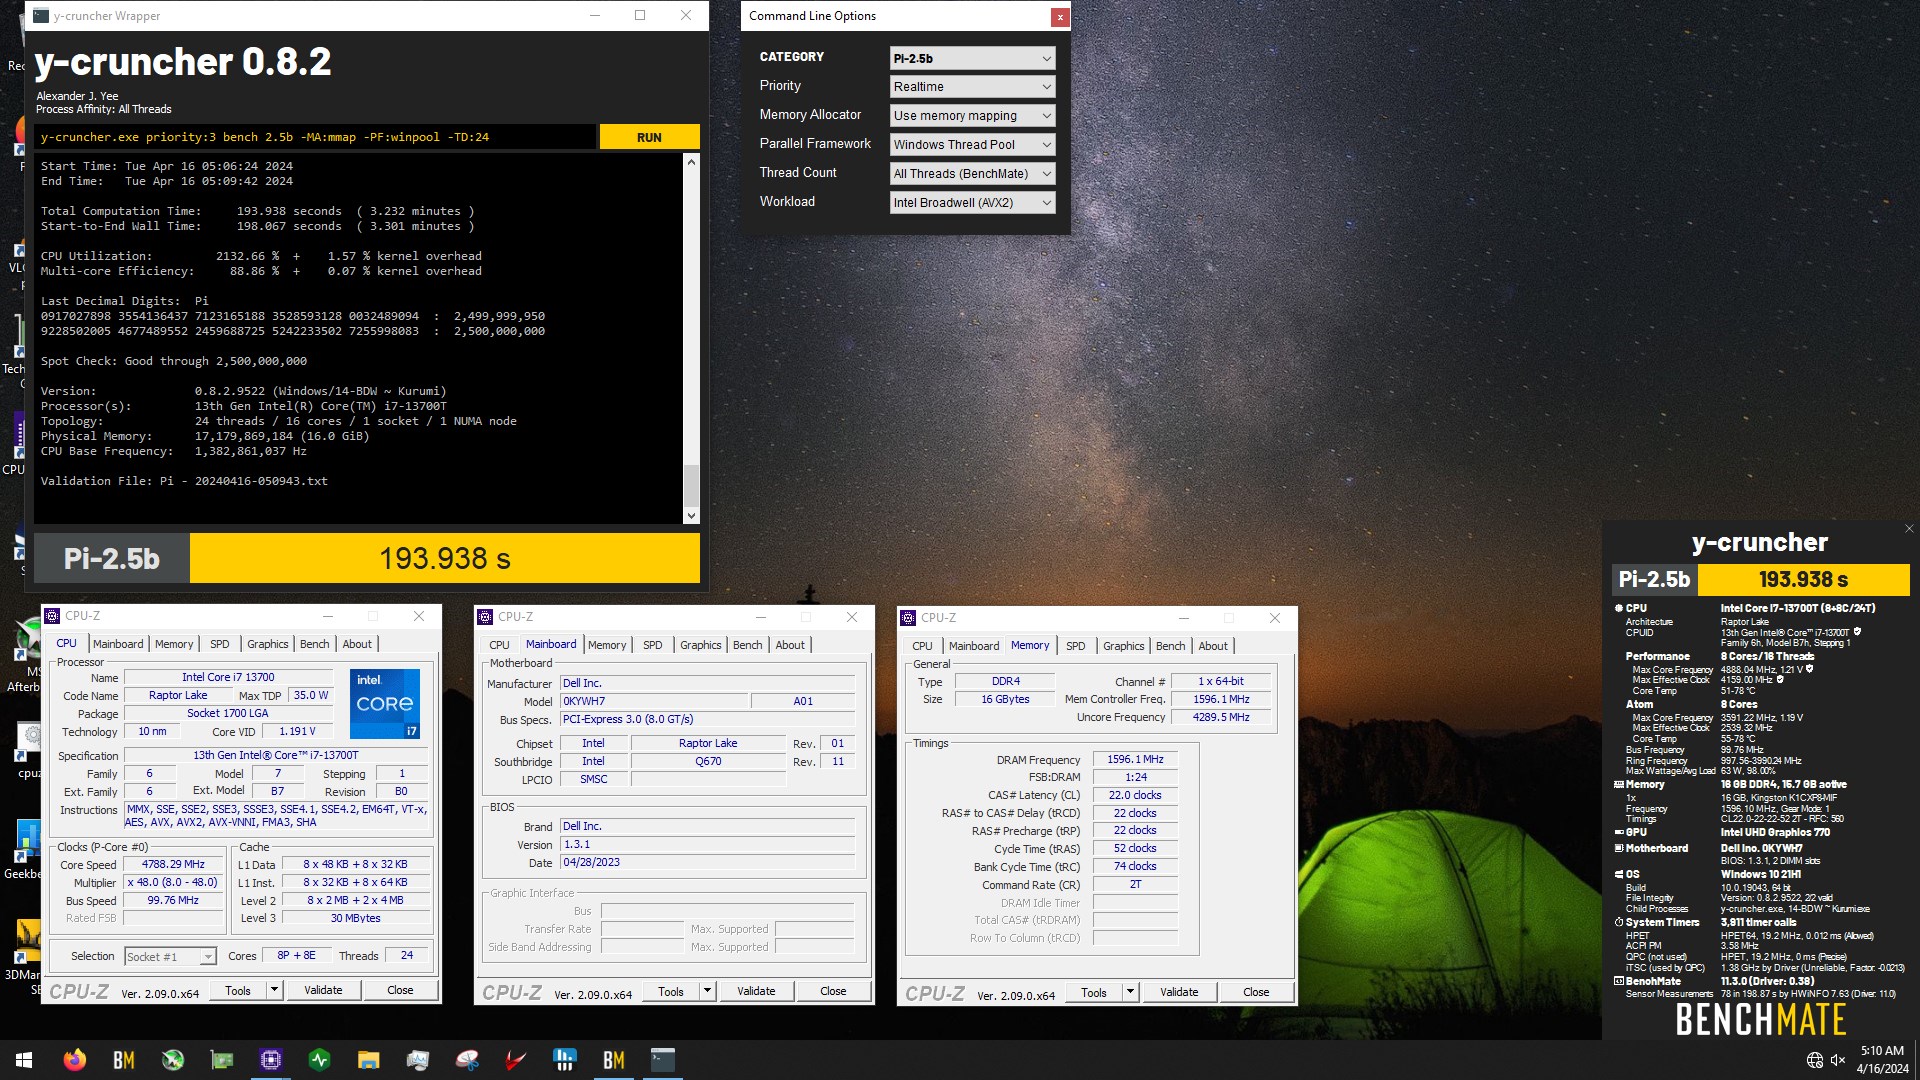Open the Priority dropdown set to Realtime
Image resolution: width=1920 pixels, height=1080 pixels.
(x=972, y=87)
